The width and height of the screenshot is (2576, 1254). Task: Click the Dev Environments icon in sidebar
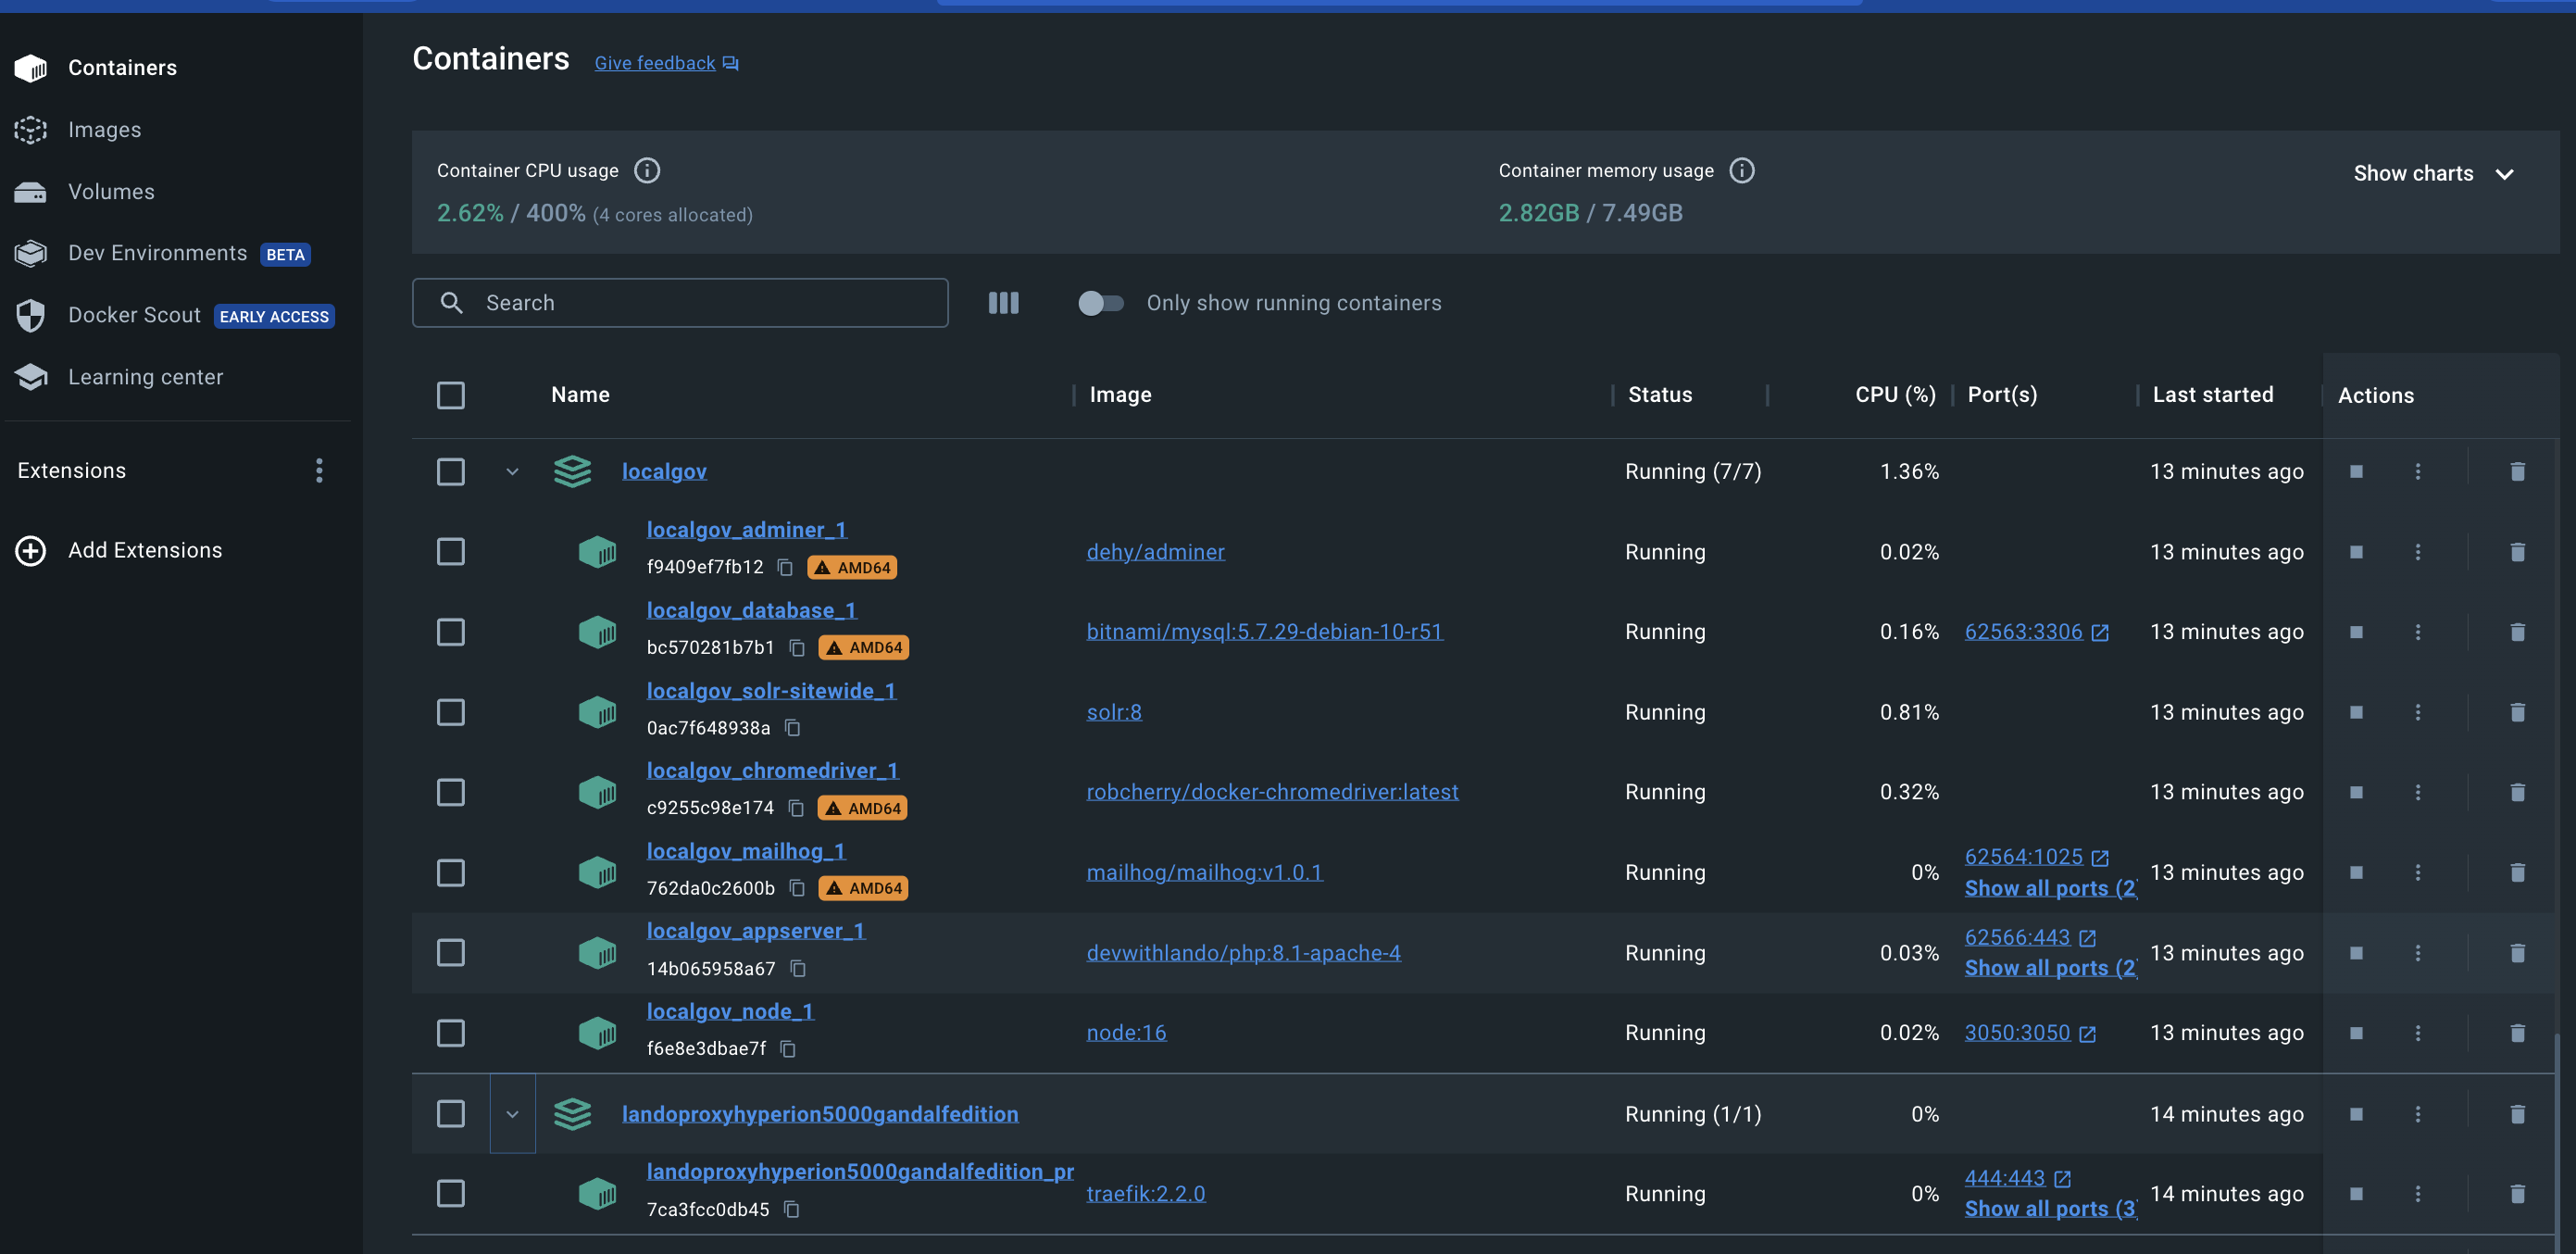coord(31,253)
